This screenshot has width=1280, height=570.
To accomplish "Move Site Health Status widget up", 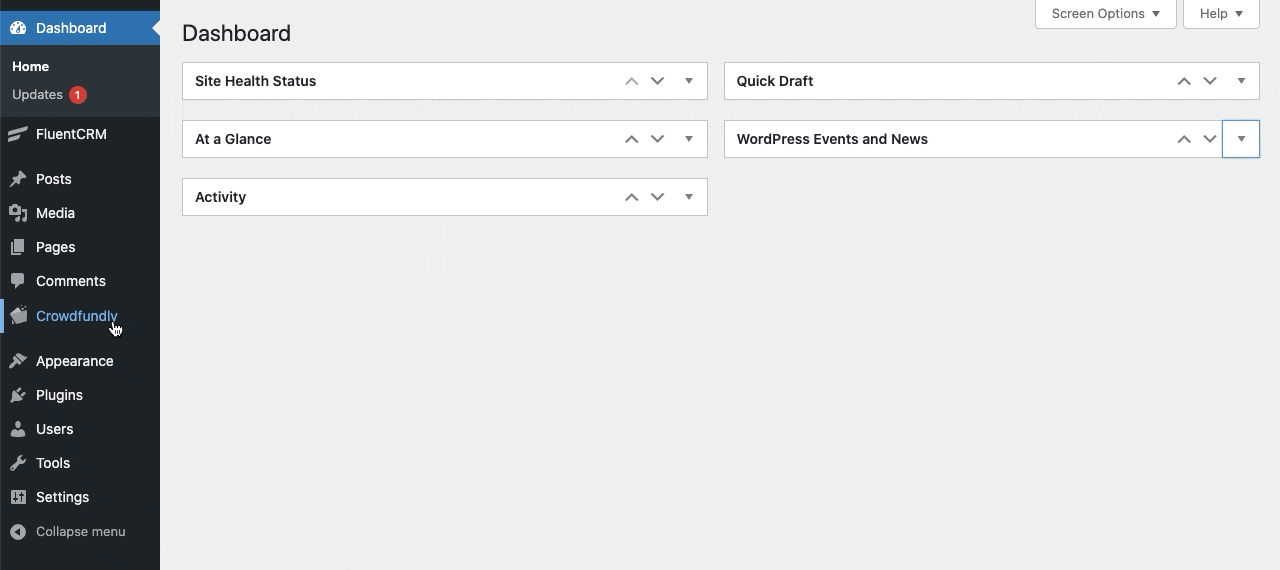I will tap(631, 81).
